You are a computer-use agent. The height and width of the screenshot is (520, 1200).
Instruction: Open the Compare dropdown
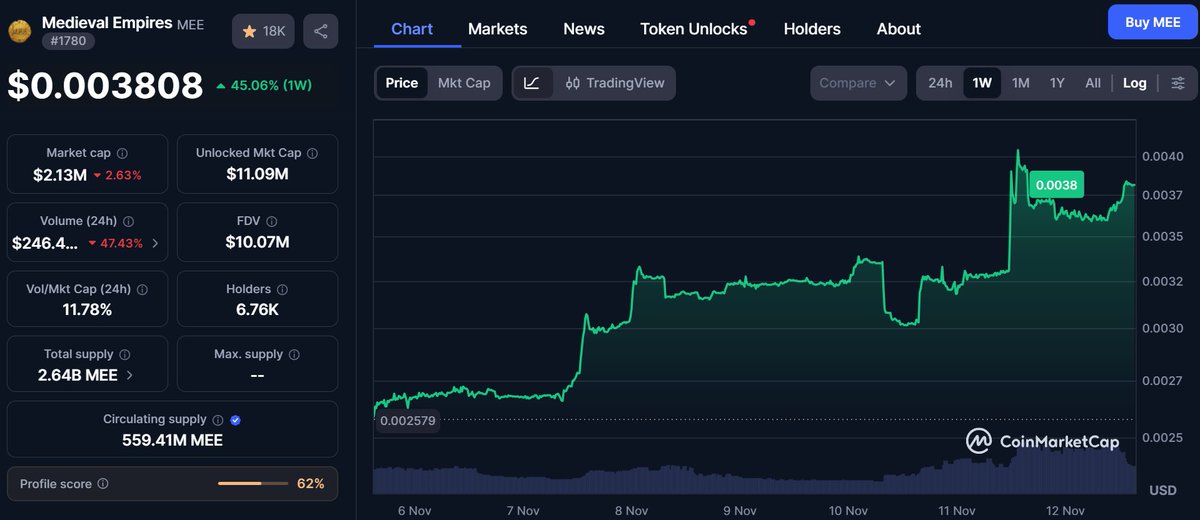pos(858,83)
